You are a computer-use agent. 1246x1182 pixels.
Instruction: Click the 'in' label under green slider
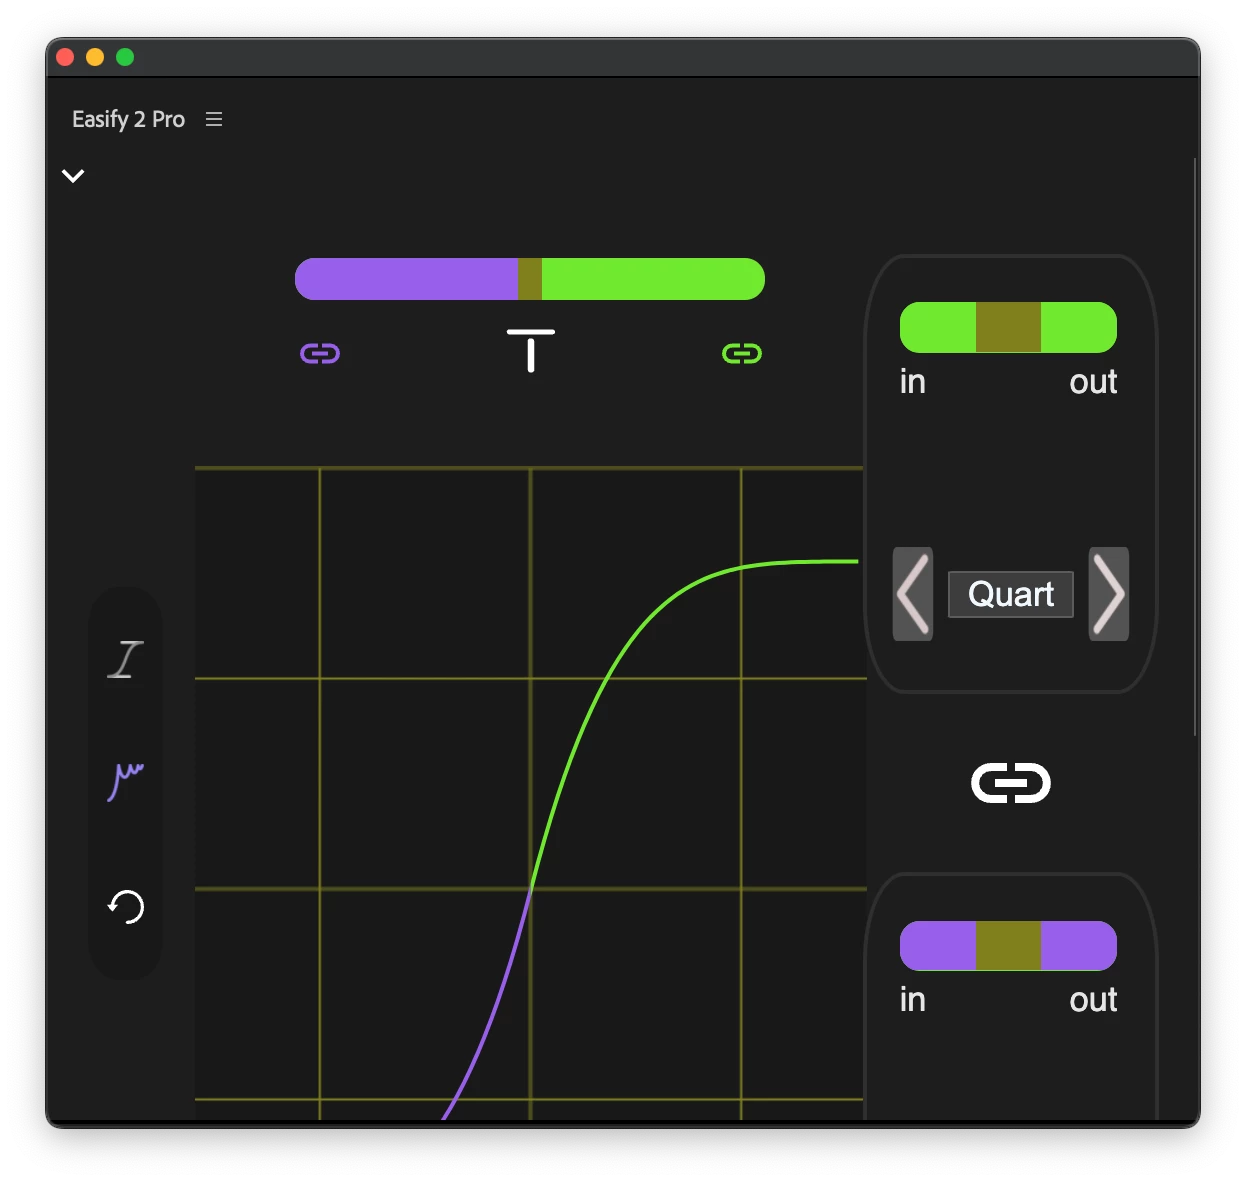[913, 382]
